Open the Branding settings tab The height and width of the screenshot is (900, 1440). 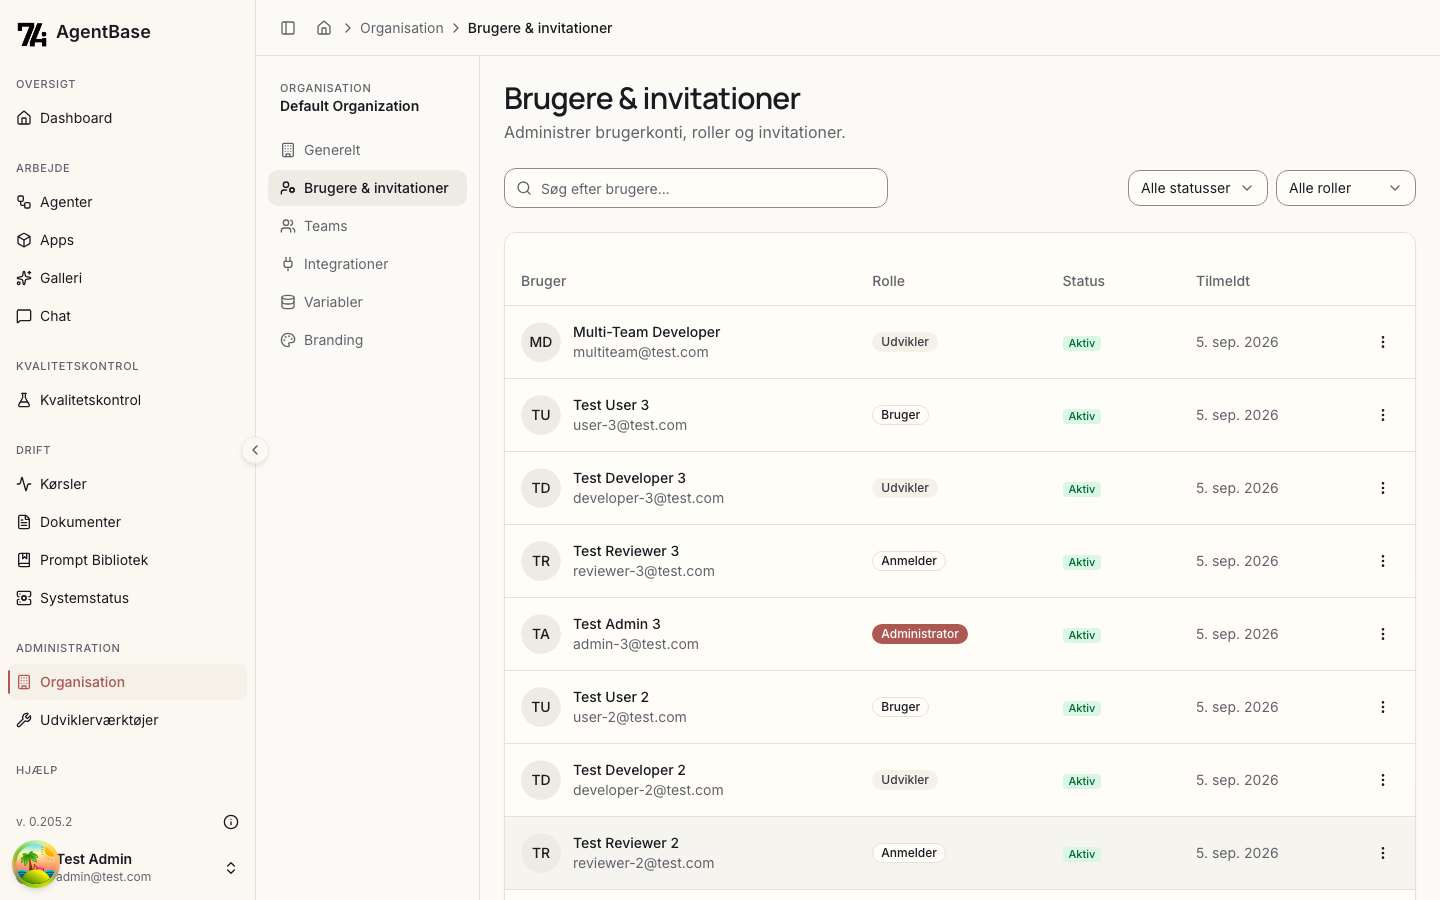(367, 340)
